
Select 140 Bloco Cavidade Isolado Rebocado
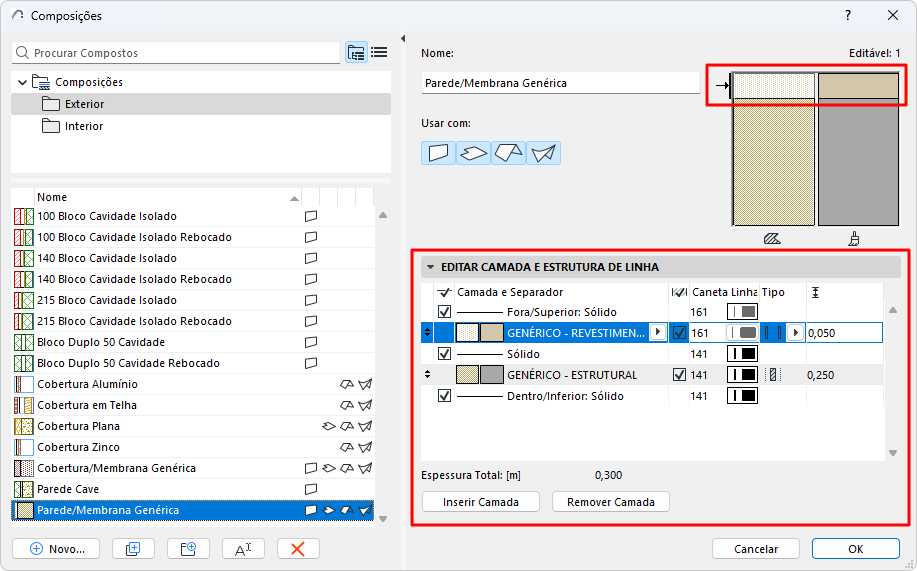(x=193, y=280)
